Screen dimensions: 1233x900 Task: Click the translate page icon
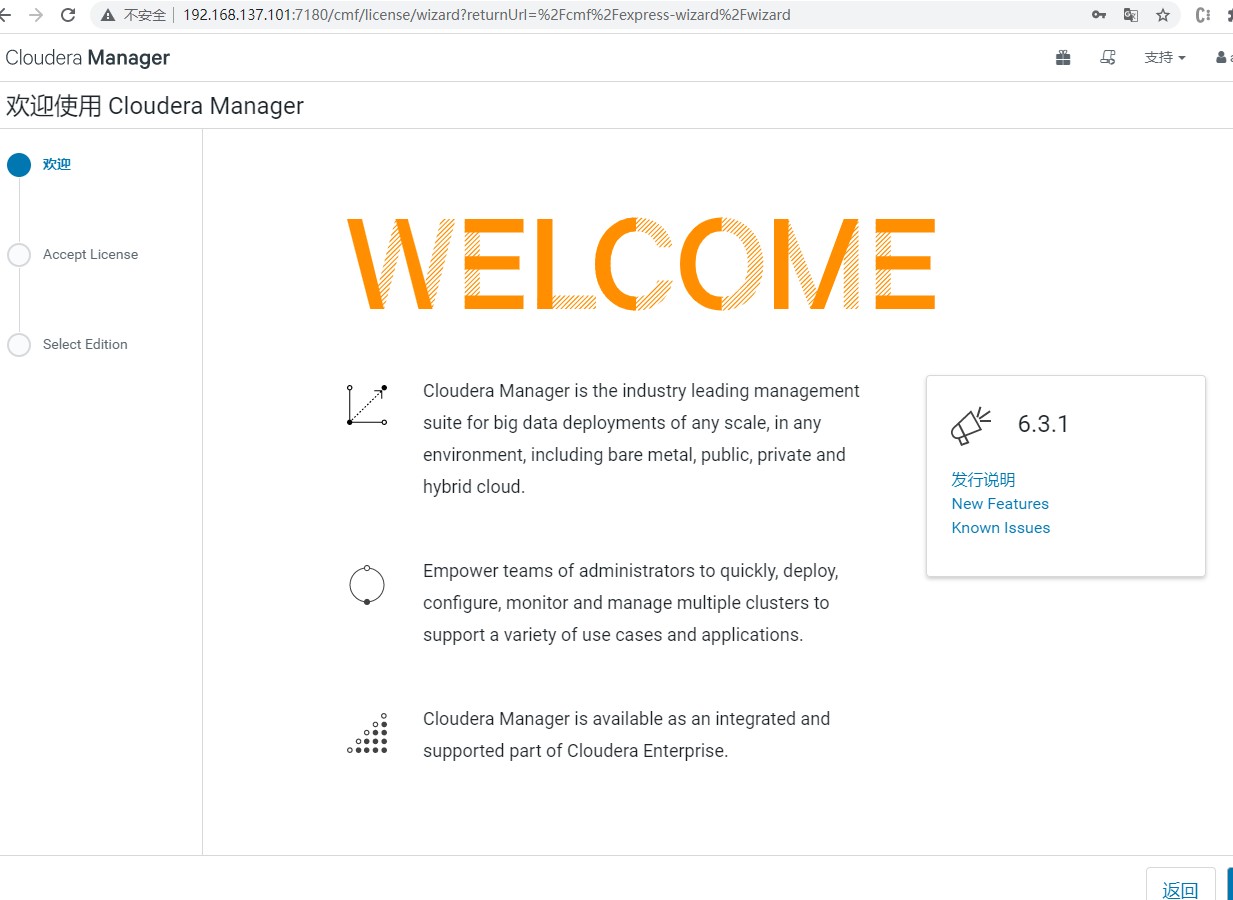(x=1131, y=15)
